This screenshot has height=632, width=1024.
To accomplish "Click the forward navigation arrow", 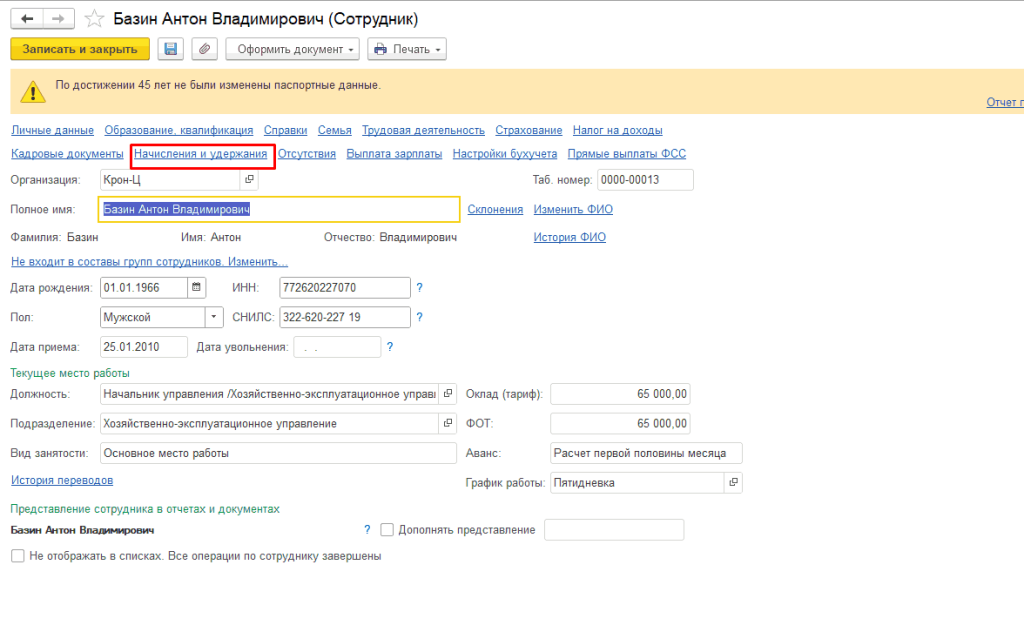I will (x=59, y=19).
